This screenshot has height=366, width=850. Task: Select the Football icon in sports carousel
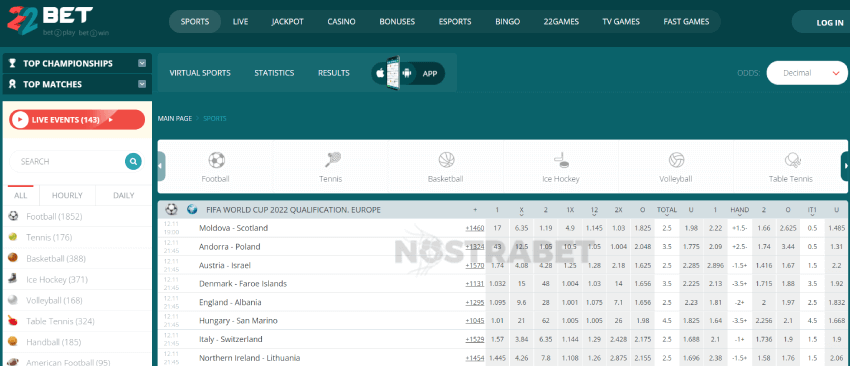point(216,160)
